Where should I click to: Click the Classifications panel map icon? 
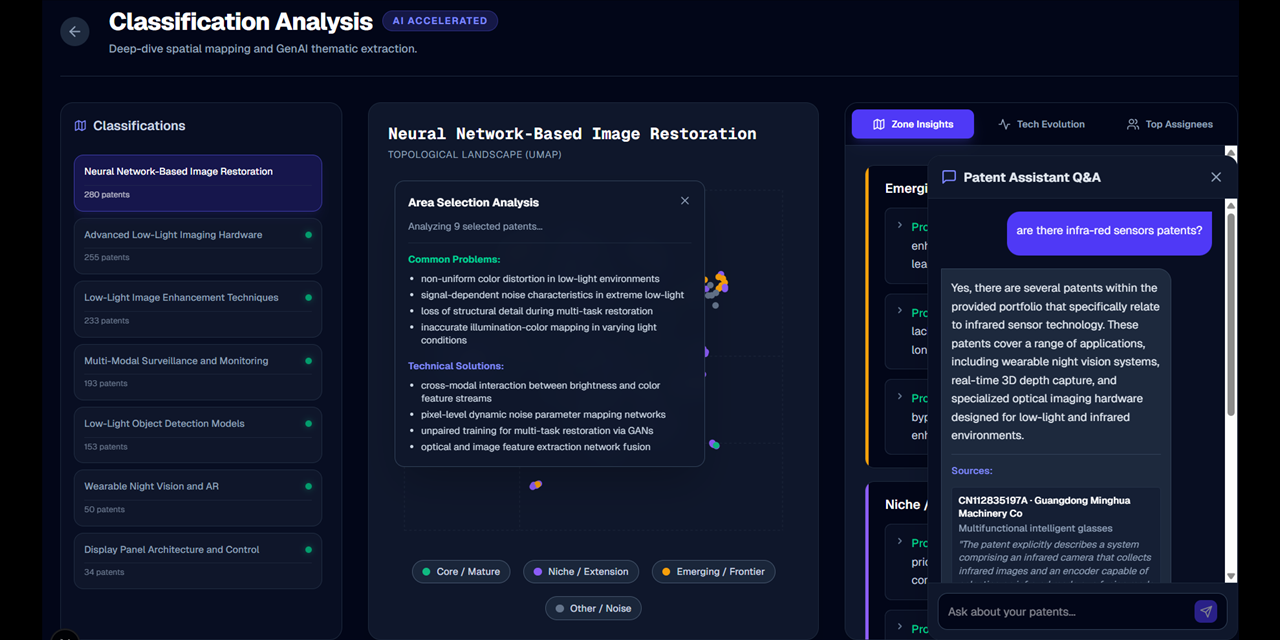click(81, 125)
